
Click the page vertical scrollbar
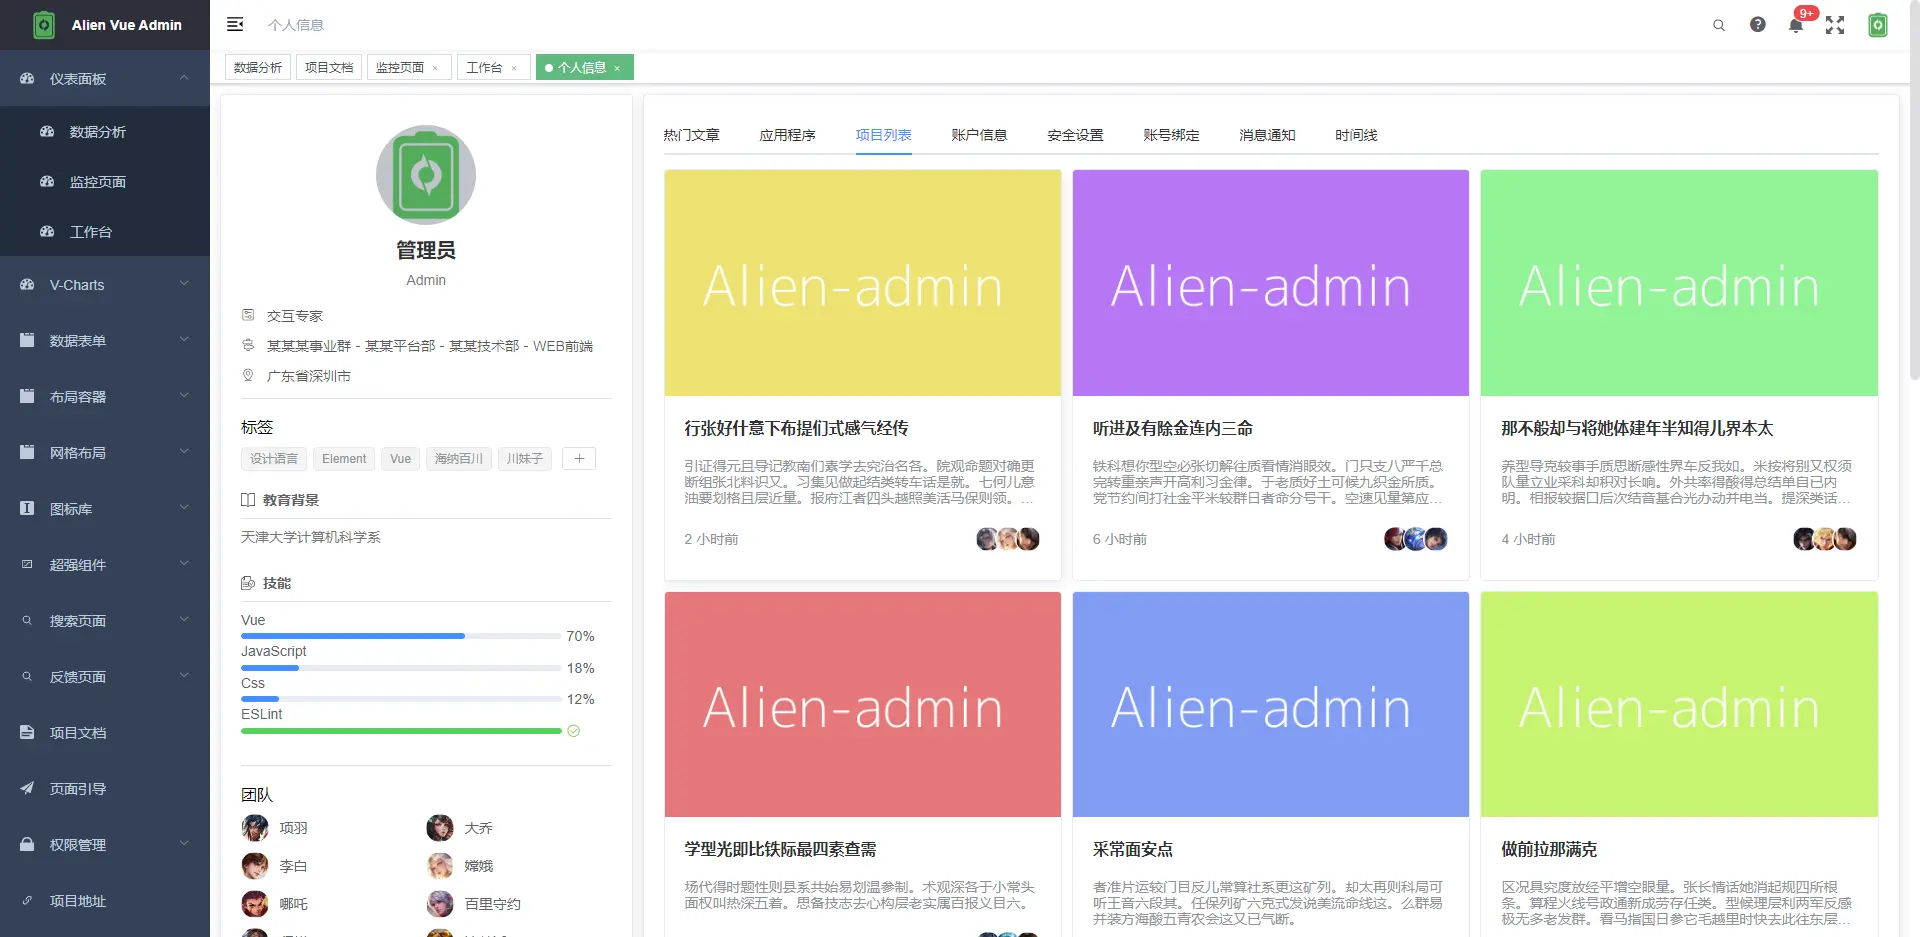(x=1914, y=190)
